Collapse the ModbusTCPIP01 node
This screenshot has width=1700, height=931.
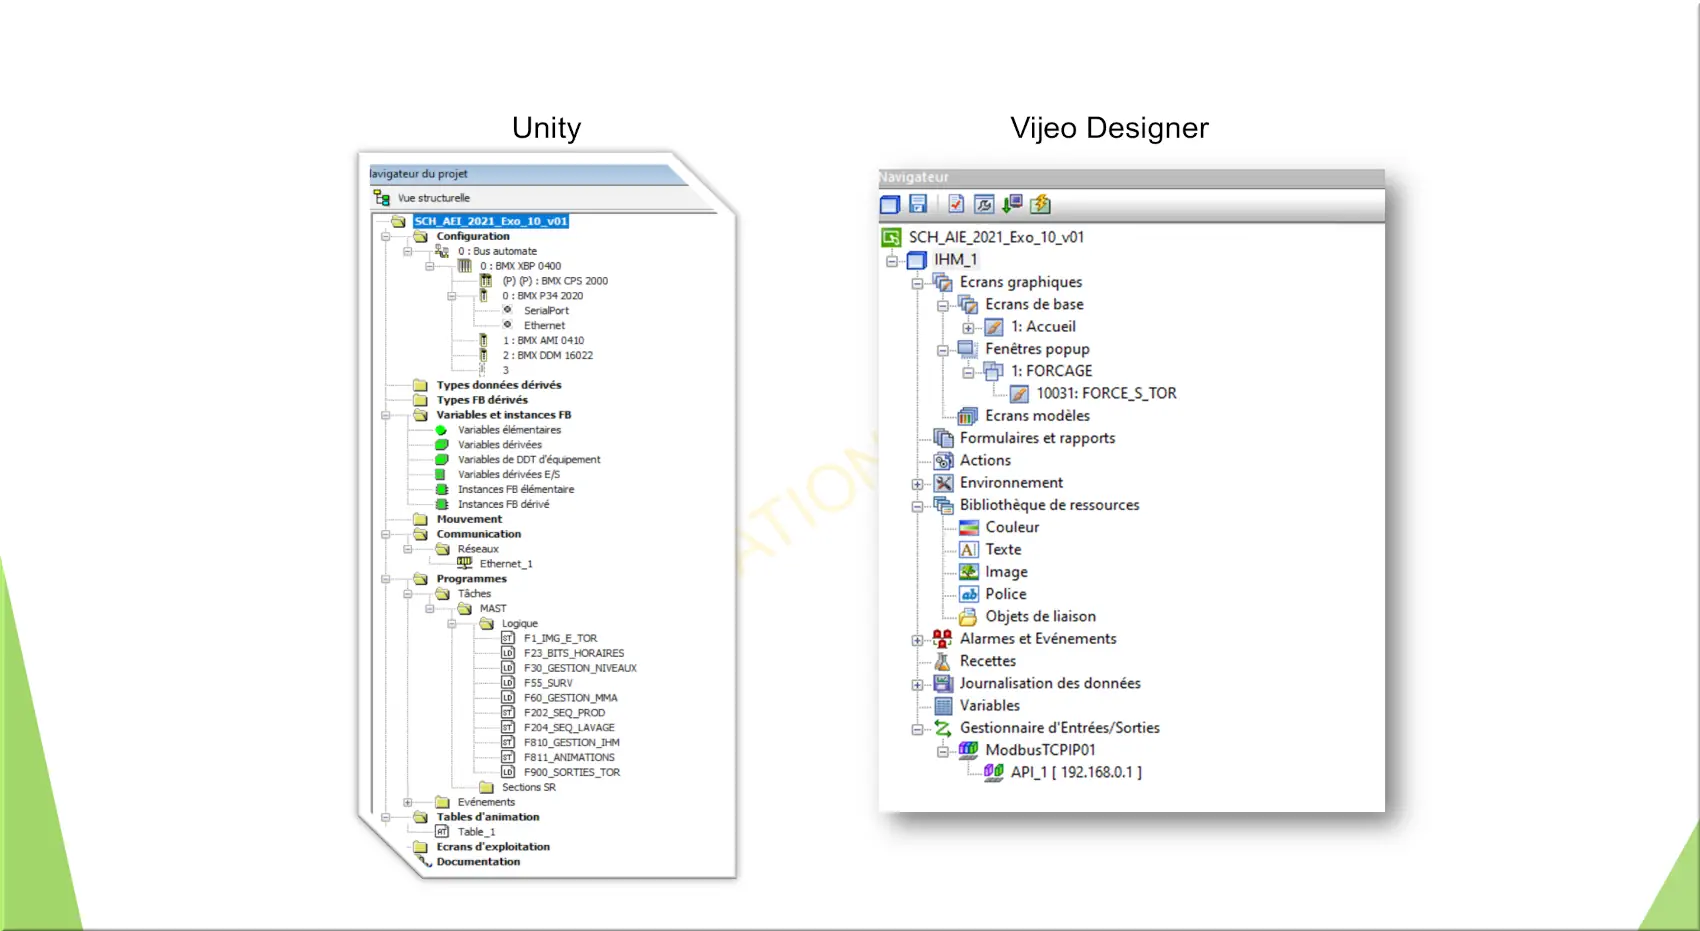[x=942, y=752]
